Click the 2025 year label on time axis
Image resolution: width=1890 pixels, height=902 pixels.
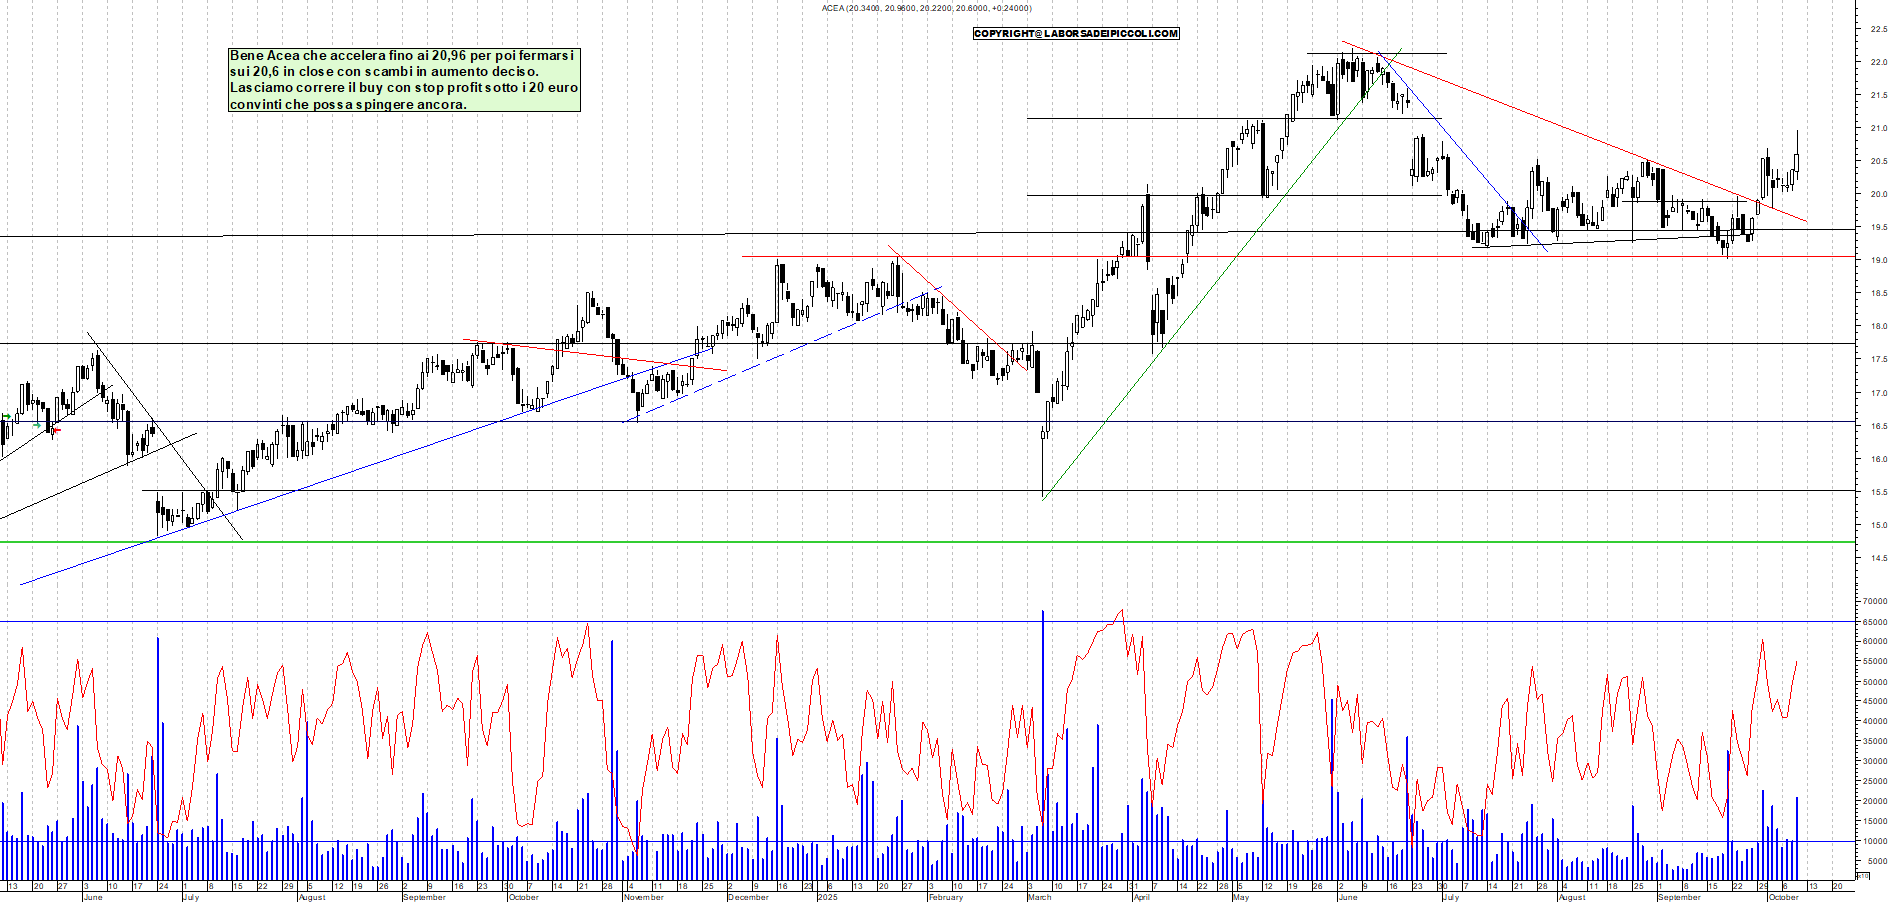pos(827,897)
